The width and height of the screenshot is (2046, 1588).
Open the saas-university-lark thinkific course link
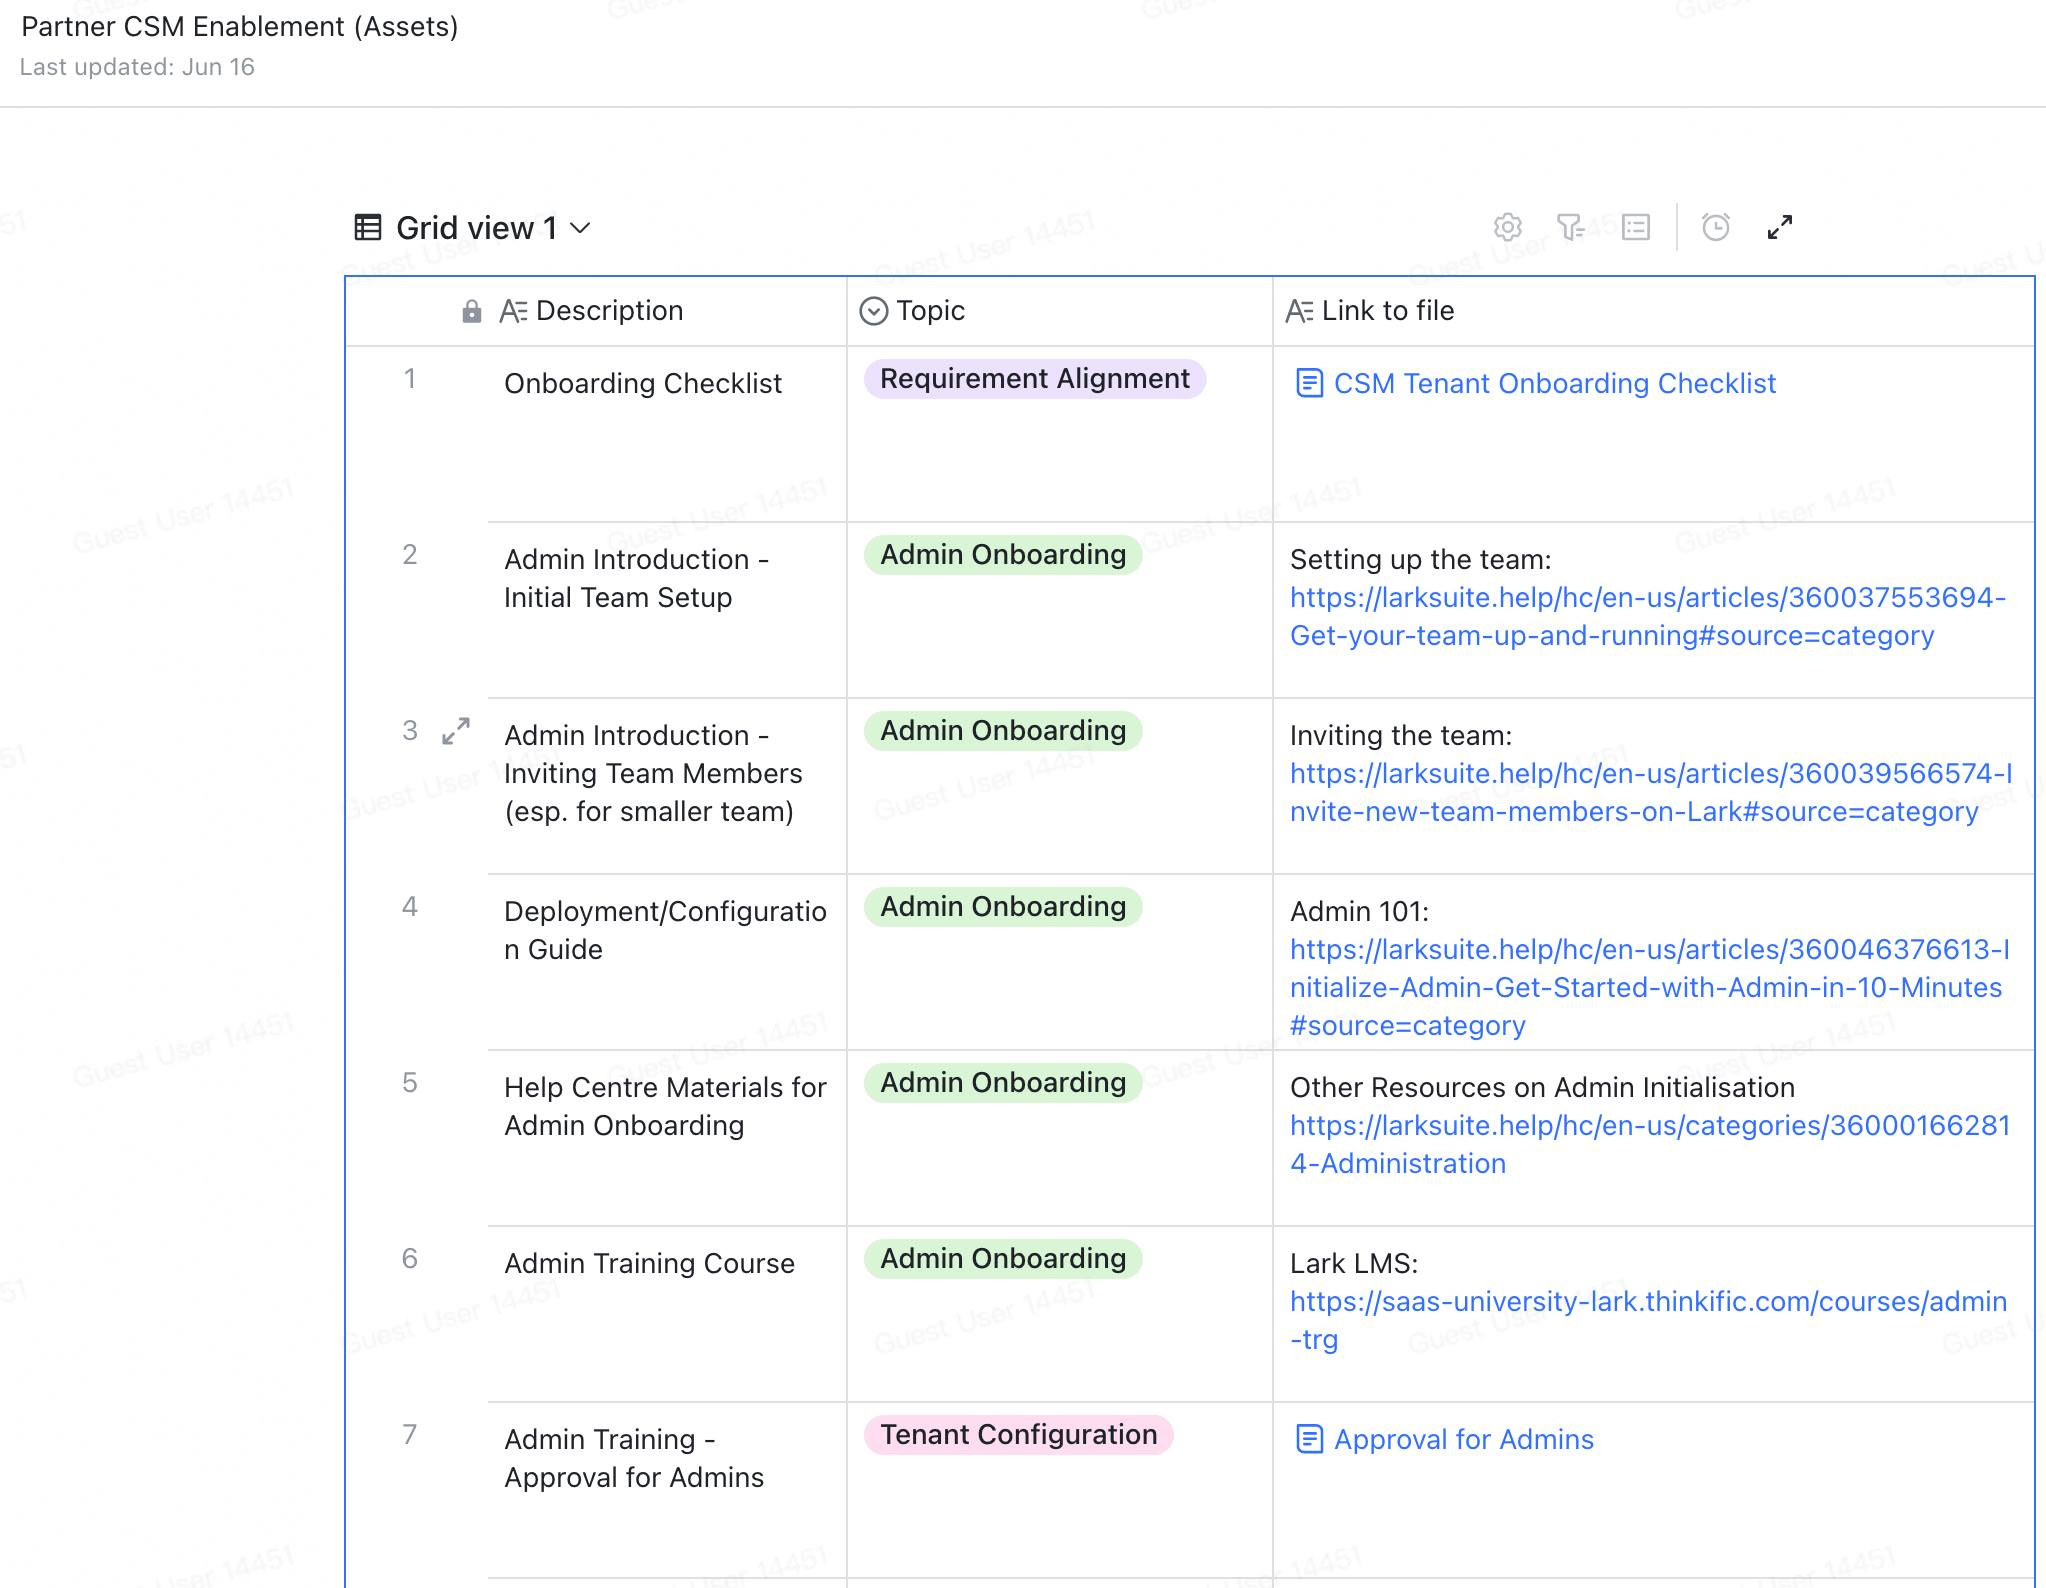click(x=1647, y=1302)
